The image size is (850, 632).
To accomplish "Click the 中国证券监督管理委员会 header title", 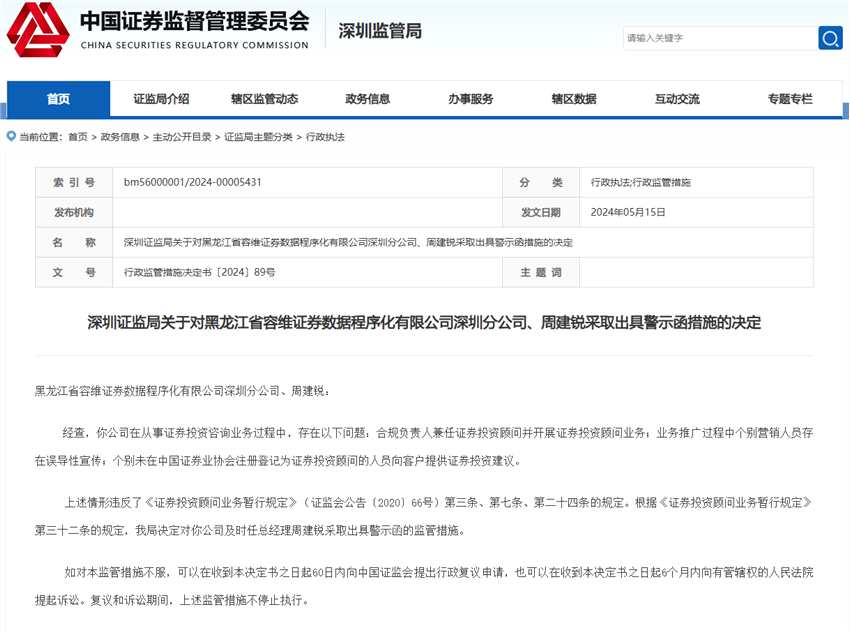I will [195, 21].
